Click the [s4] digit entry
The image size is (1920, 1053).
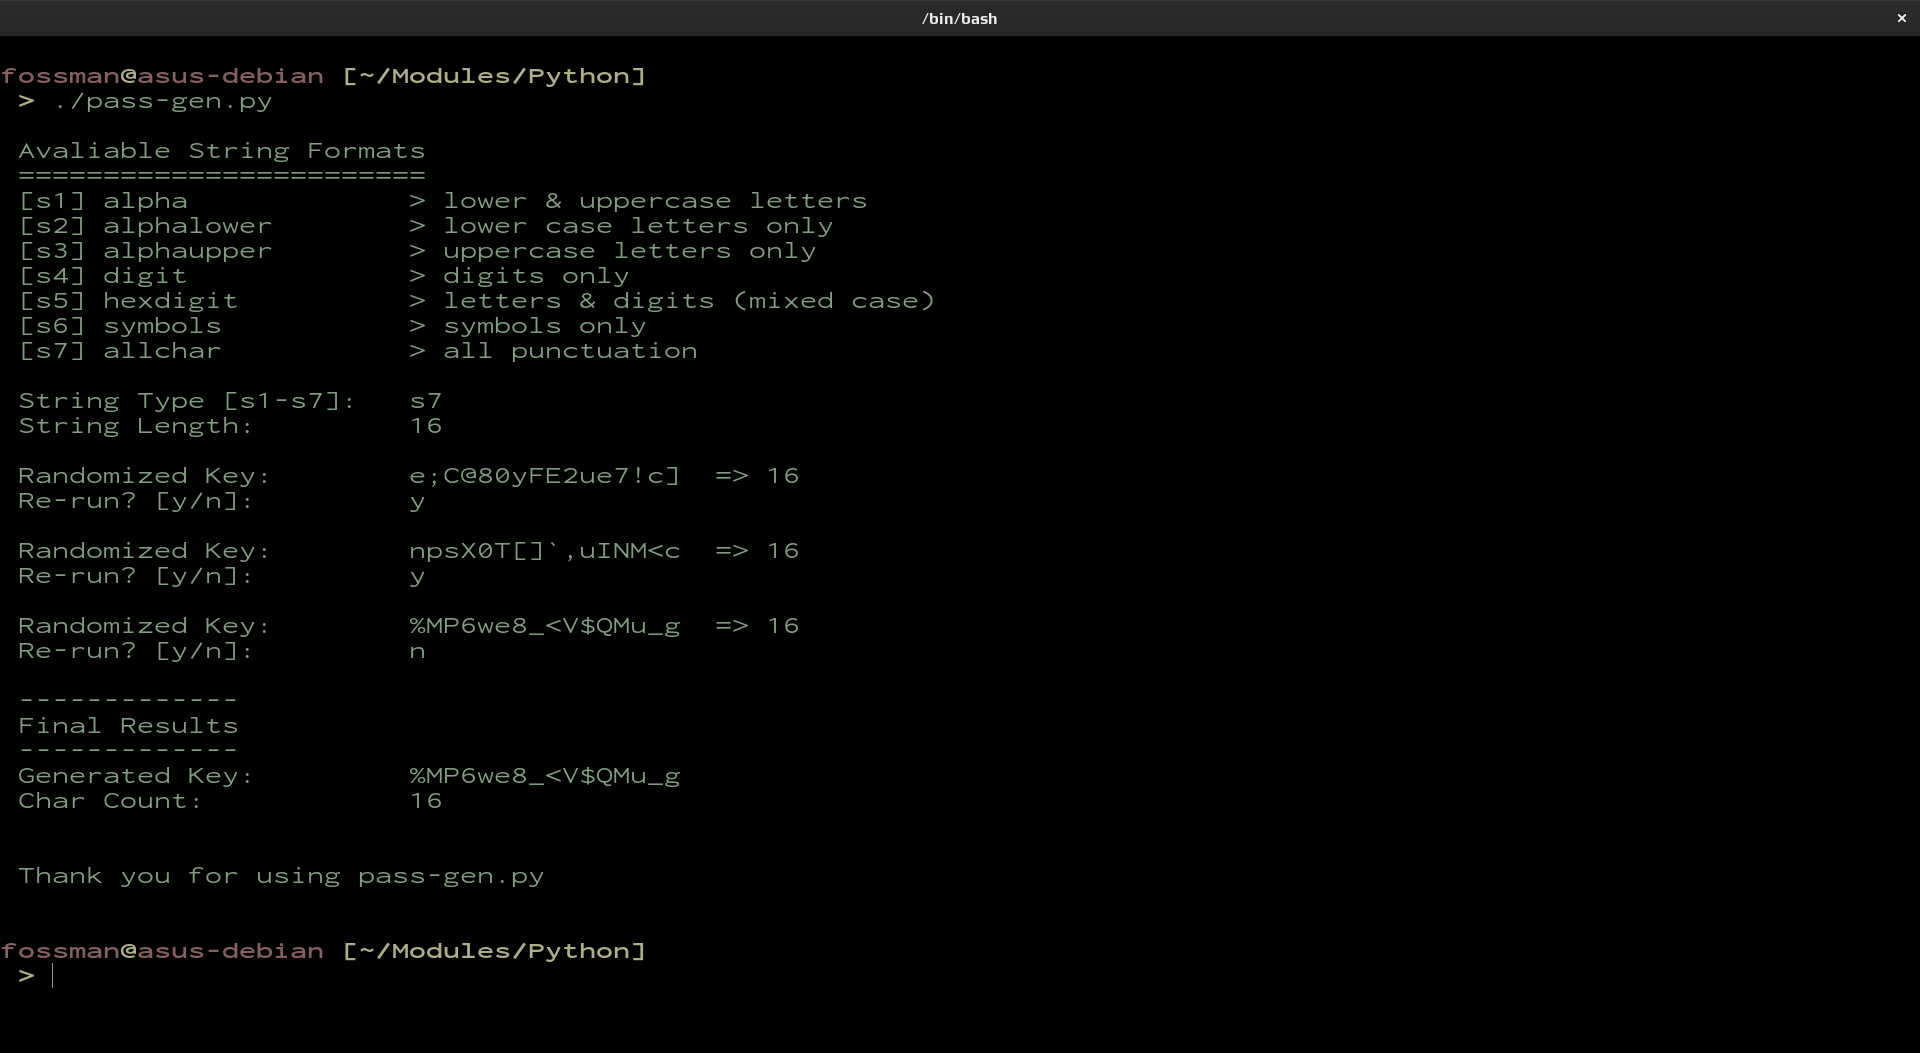point(103,276)
